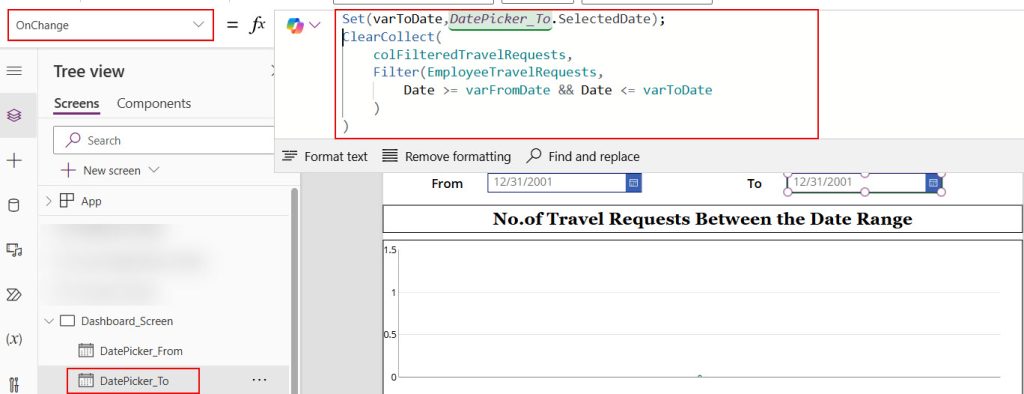This screenshot has height=394, width=1024.
Task: Click the fx formula icon
Action: (258, 25)
